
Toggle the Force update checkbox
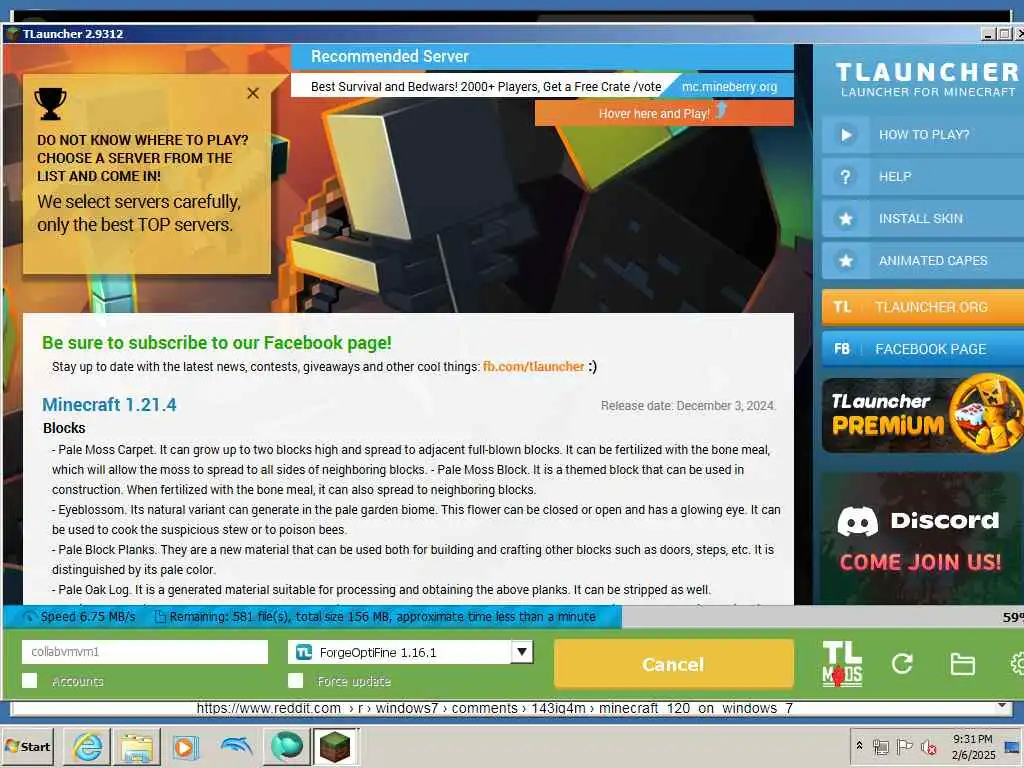click(x=295, y=680)
